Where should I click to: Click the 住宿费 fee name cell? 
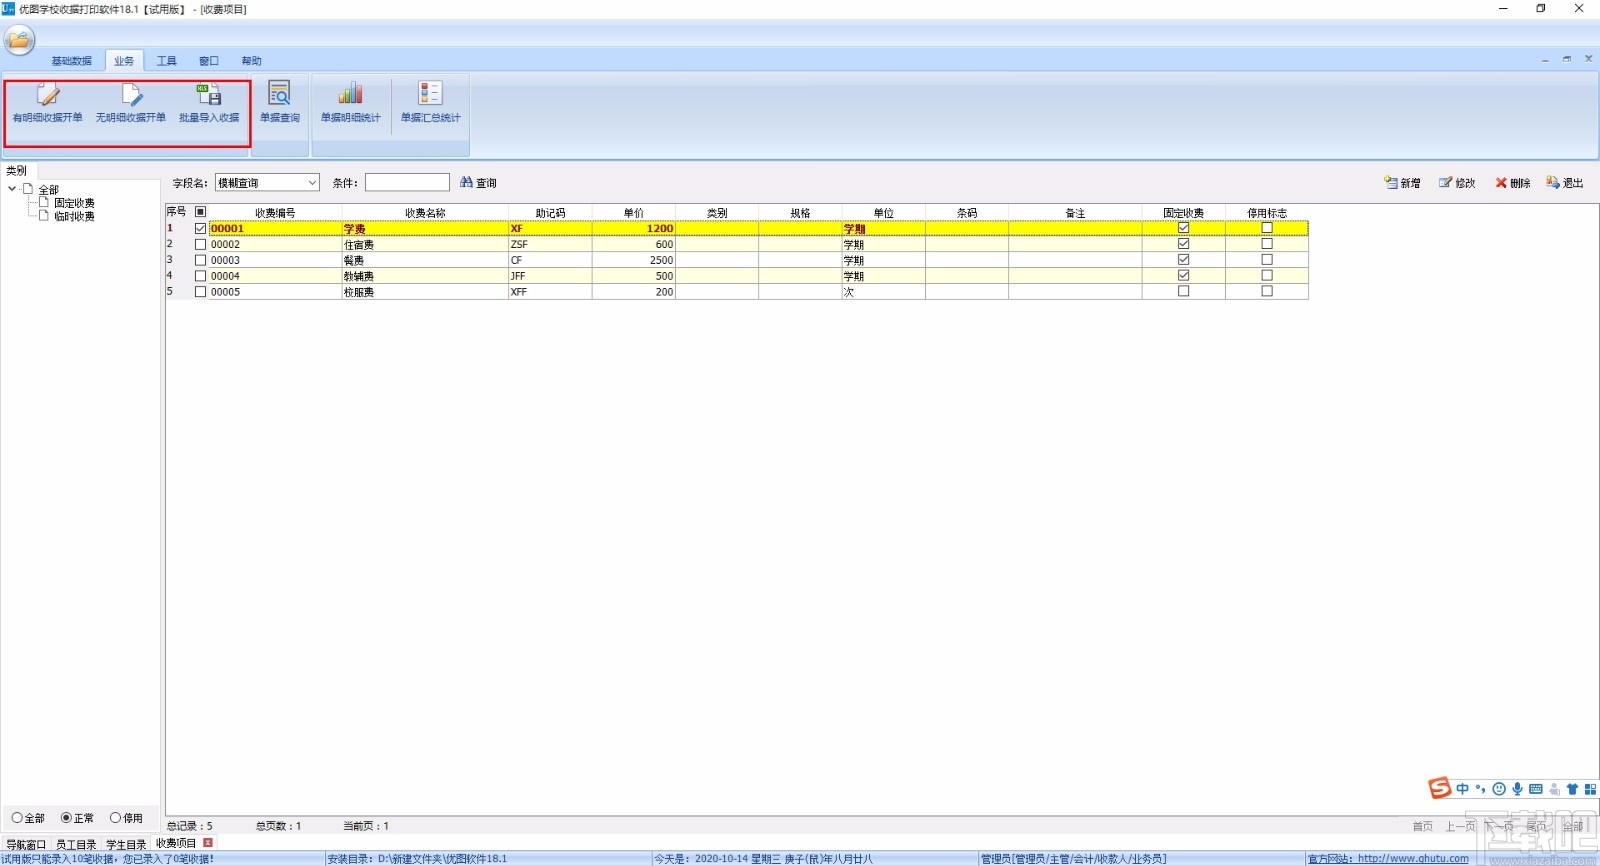425,244
